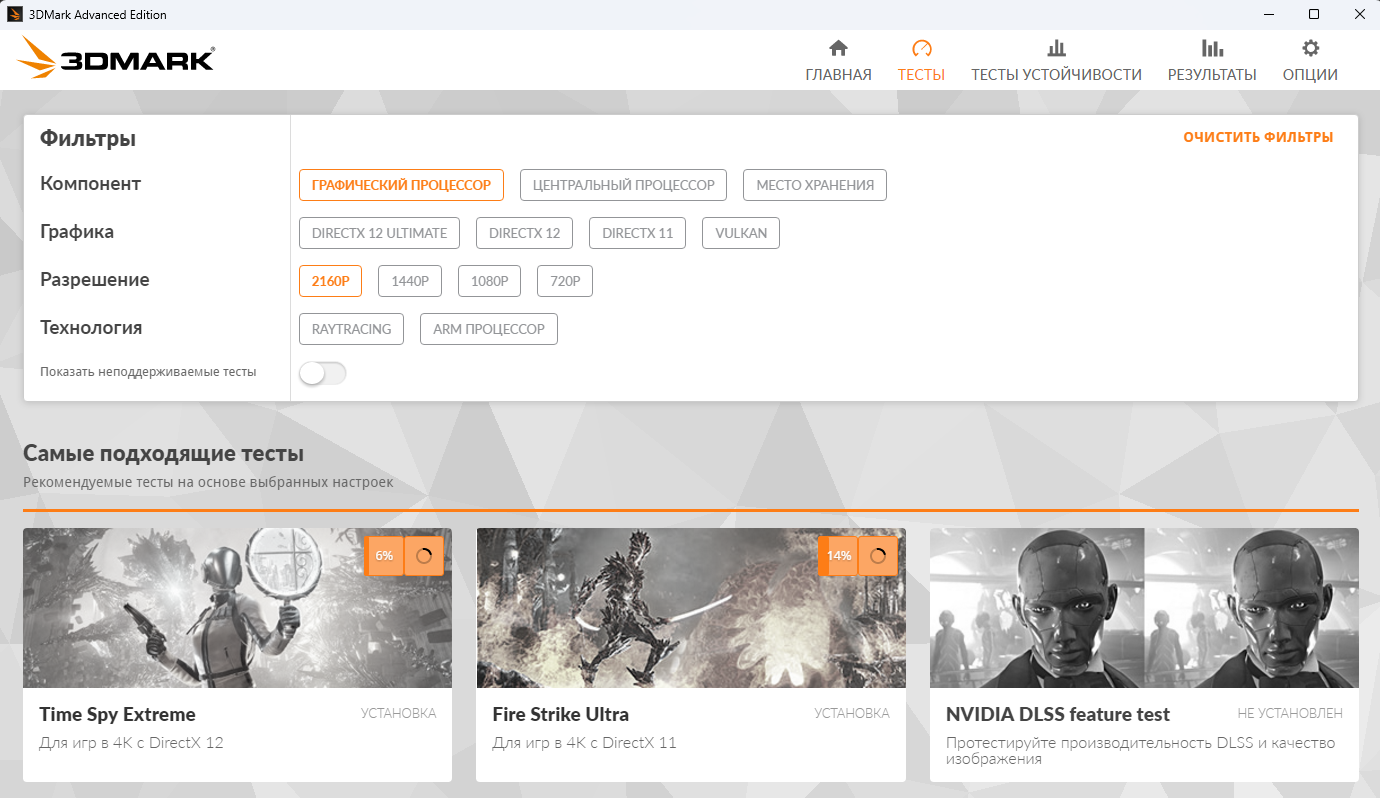The width and height of the screenshot is (1380, 798).
Task: Click the Протестируйте производительность DLSS description
Action: 1140,751
